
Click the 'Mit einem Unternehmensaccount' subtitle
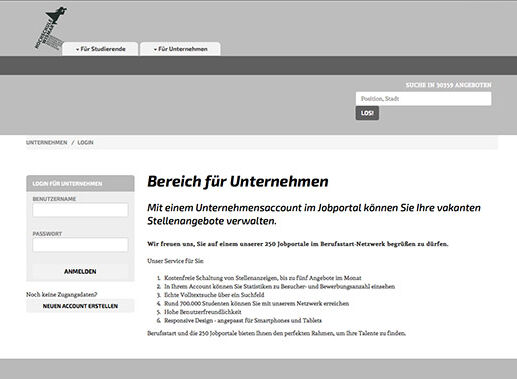coord(314,214)
